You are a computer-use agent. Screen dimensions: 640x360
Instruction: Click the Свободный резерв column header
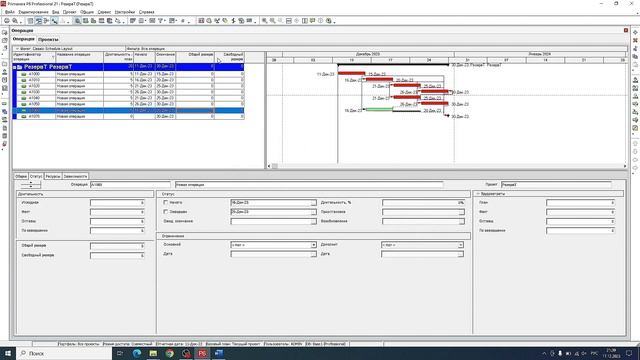point(229,57)
